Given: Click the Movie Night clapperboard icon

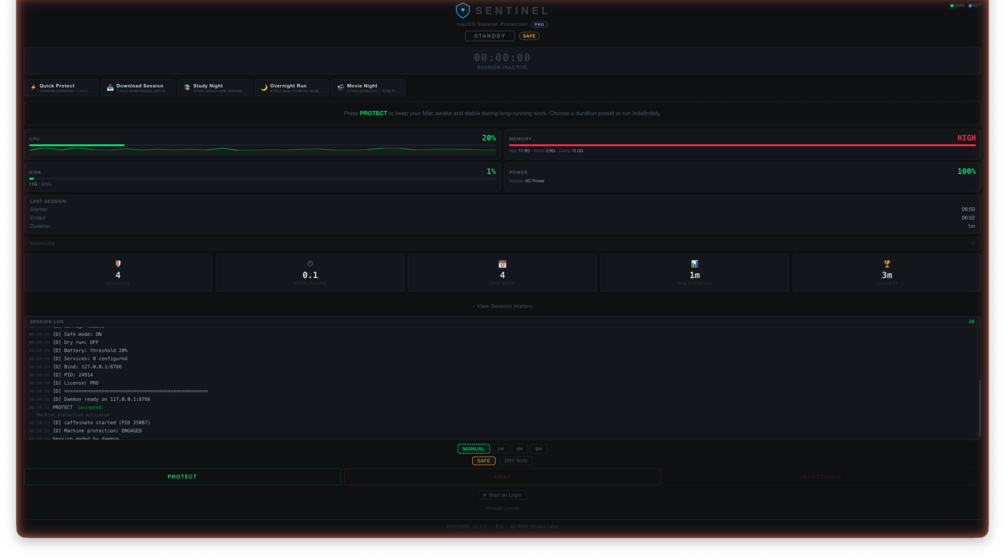Looking at the screenshot, I should [341, 87].
